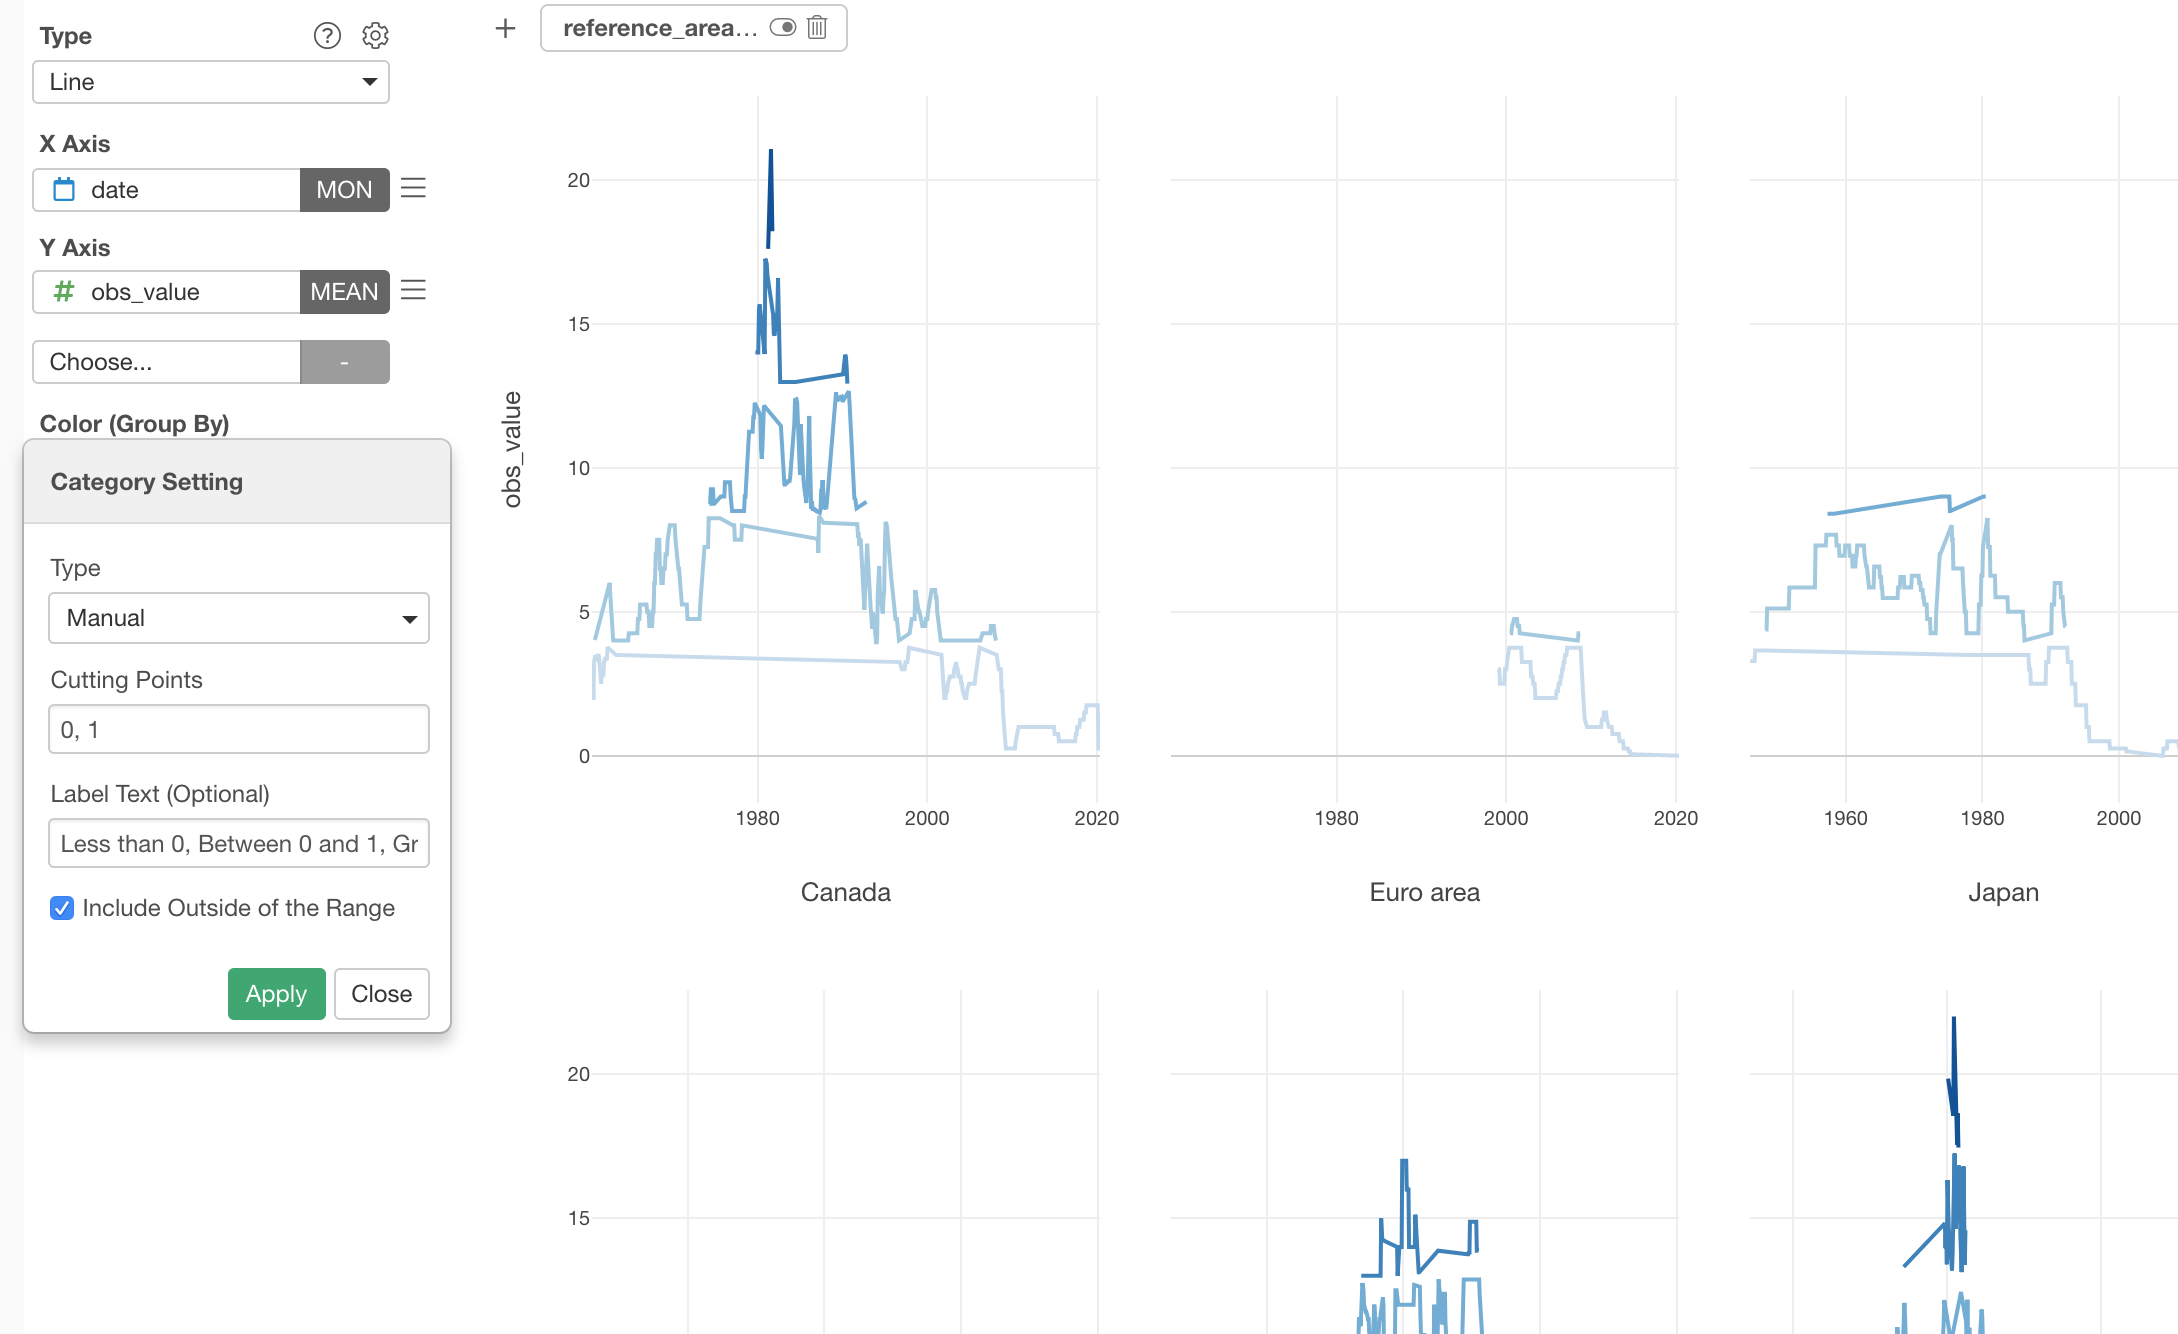
Task: Open X Axis hamburger menu
Action: [413, 189]
